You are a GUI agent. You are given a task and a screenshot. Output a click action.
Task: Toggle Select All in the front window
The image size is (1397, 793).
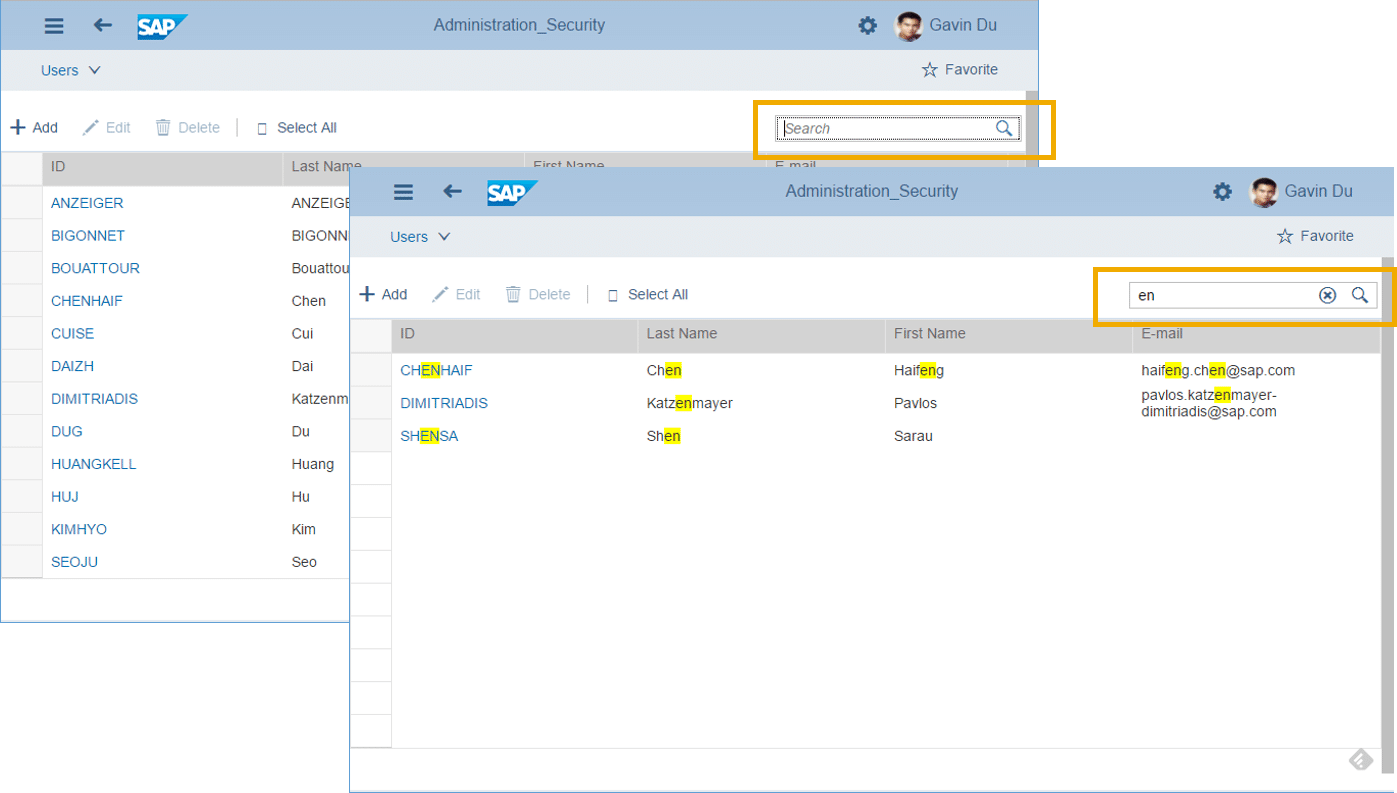point(647,295)
